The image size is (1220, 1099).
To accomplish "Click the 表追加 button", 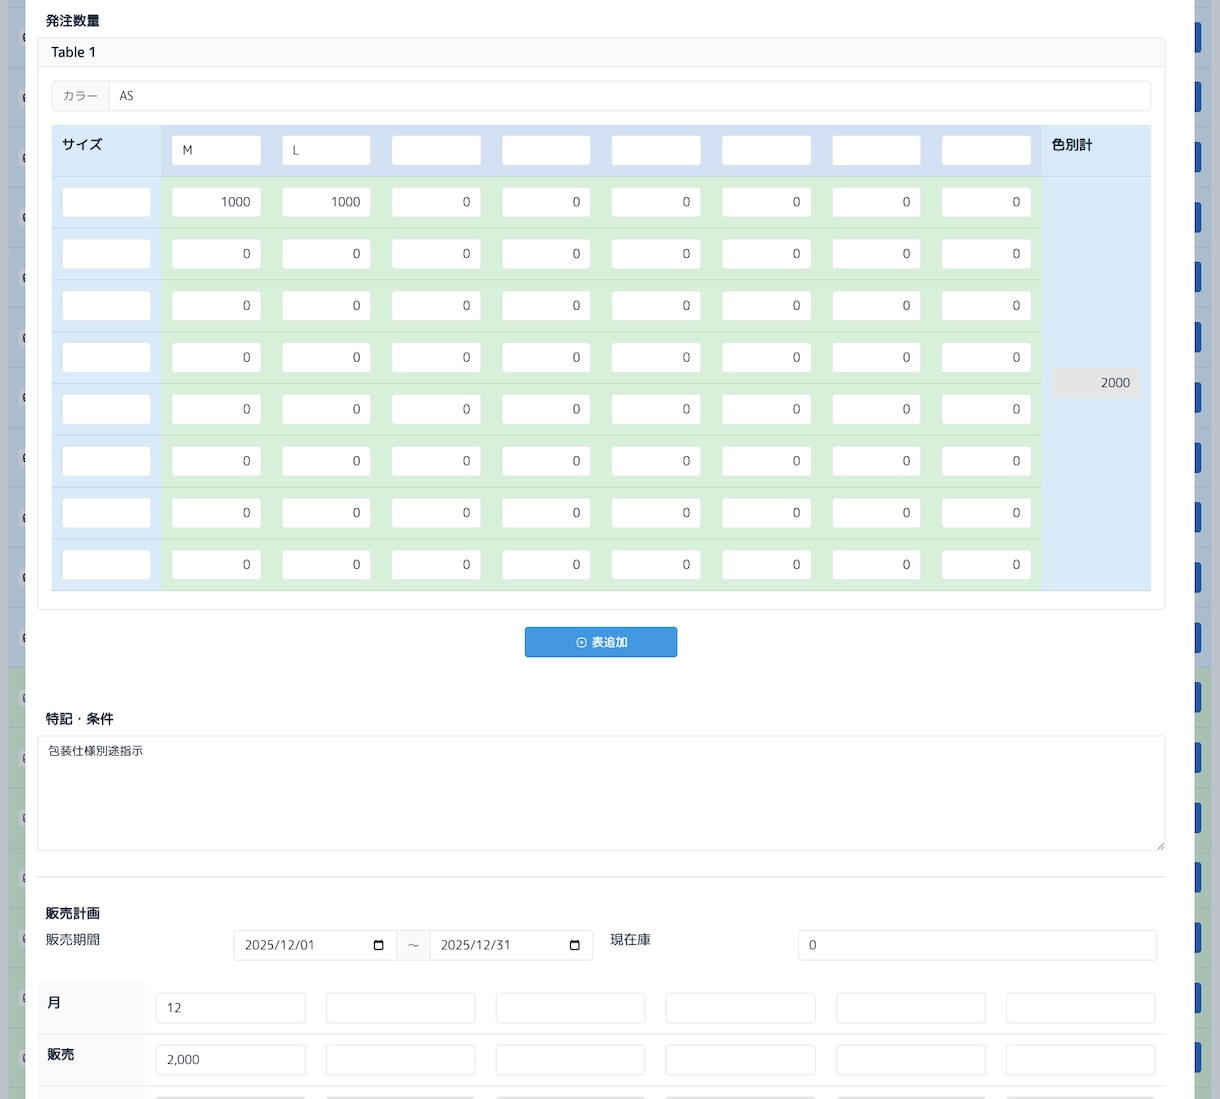I will click(x=601, y=642).
